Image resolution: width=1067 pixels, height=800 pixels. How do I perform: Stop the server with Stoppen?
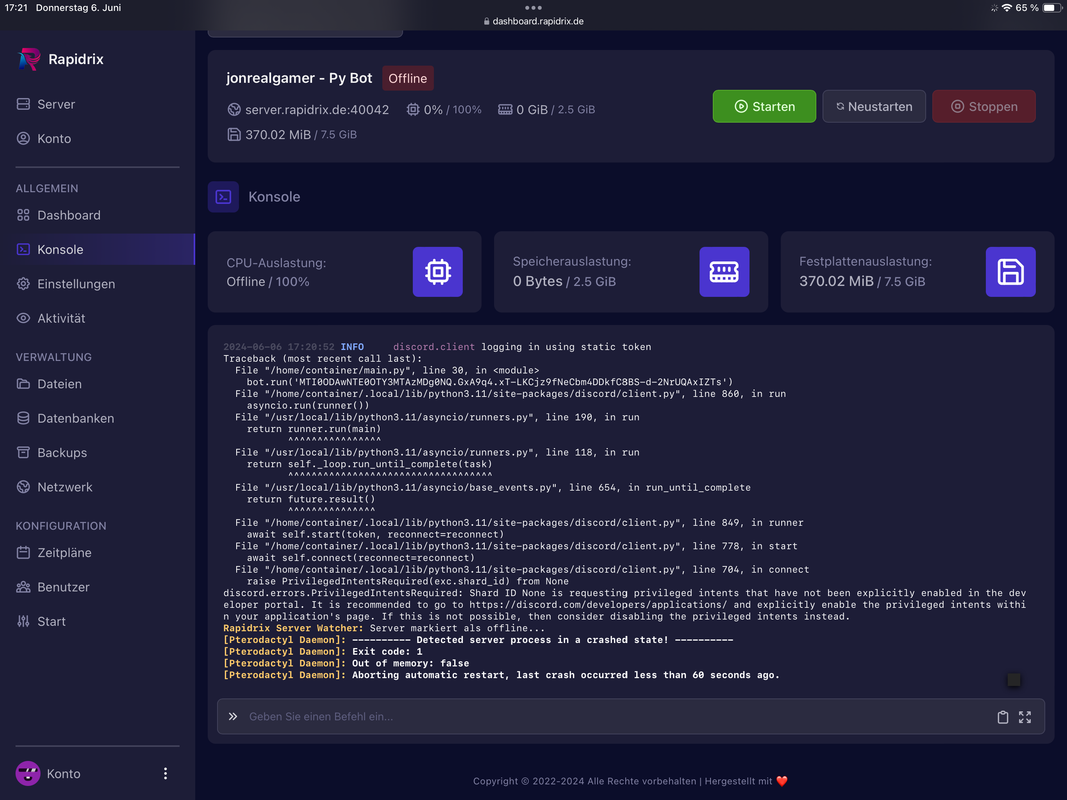tap(984, 106)
